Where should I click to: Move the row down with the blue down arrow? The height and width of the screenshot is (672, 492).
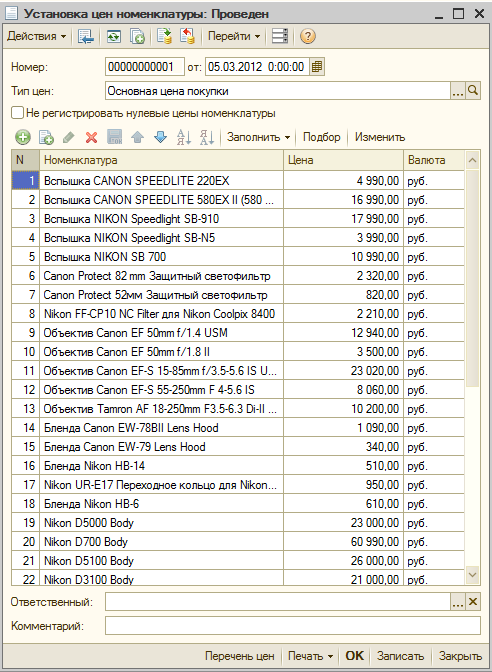pos(160,138)
